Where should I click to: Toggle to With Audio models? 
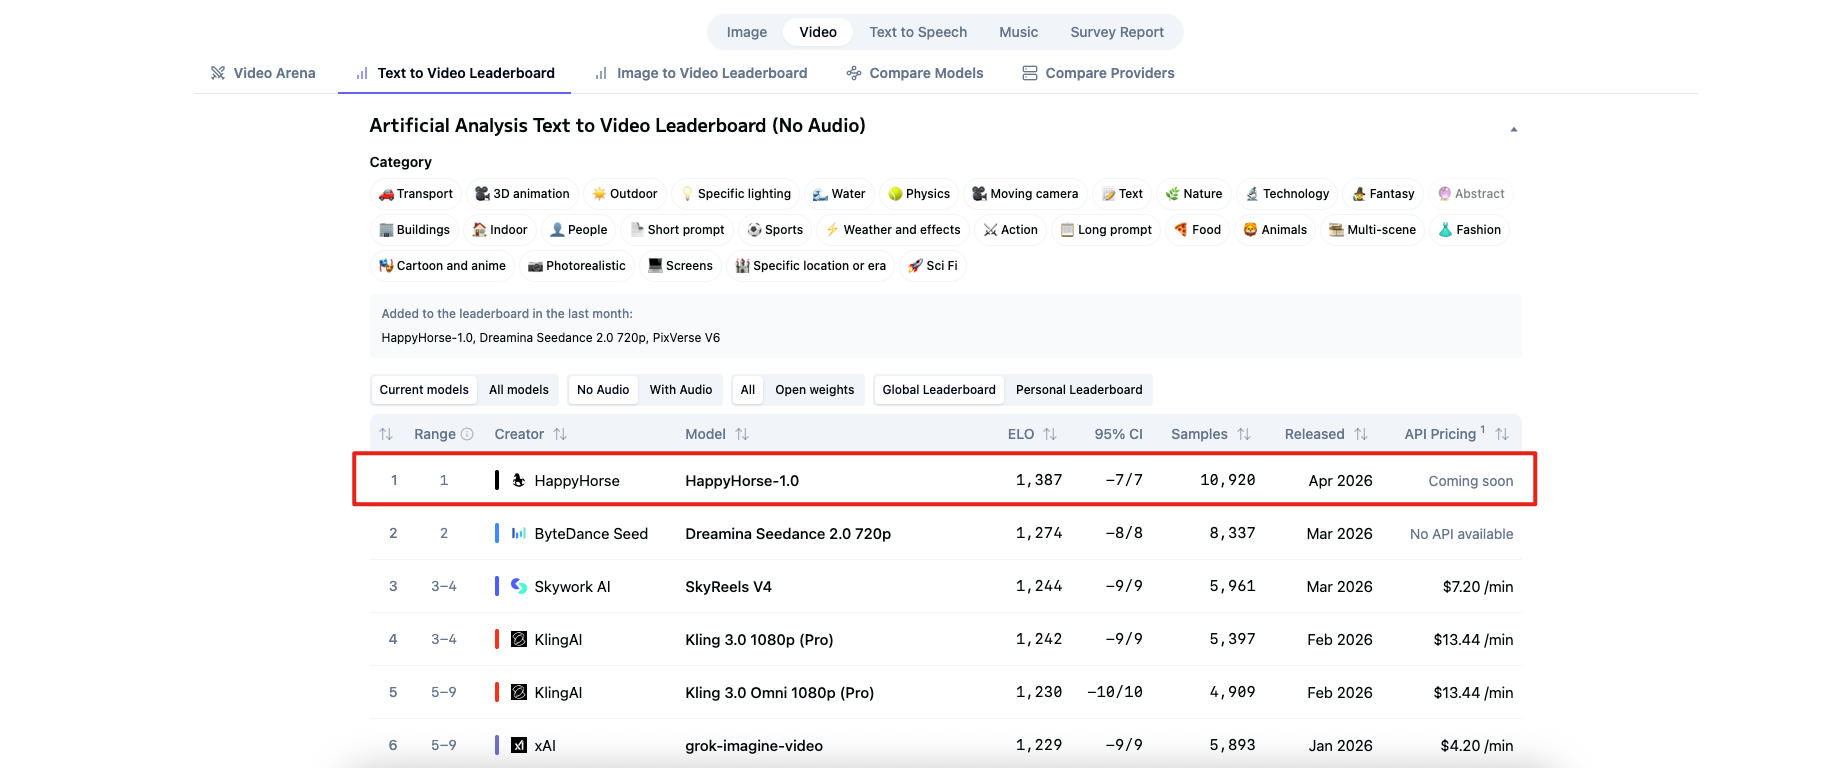tap(681, 390)
